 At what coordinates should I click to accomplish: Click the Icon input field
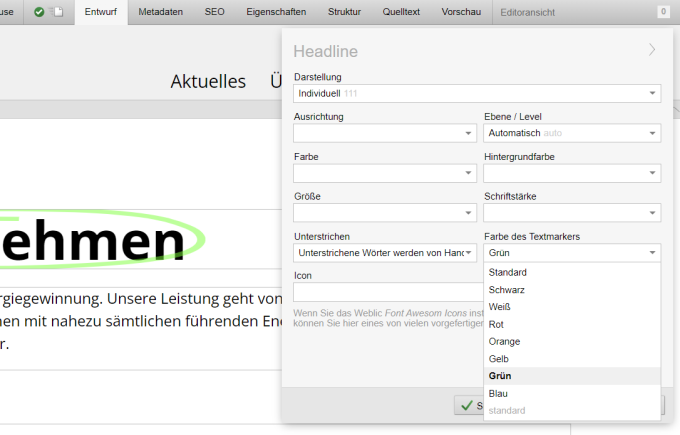tap(388, 292)
